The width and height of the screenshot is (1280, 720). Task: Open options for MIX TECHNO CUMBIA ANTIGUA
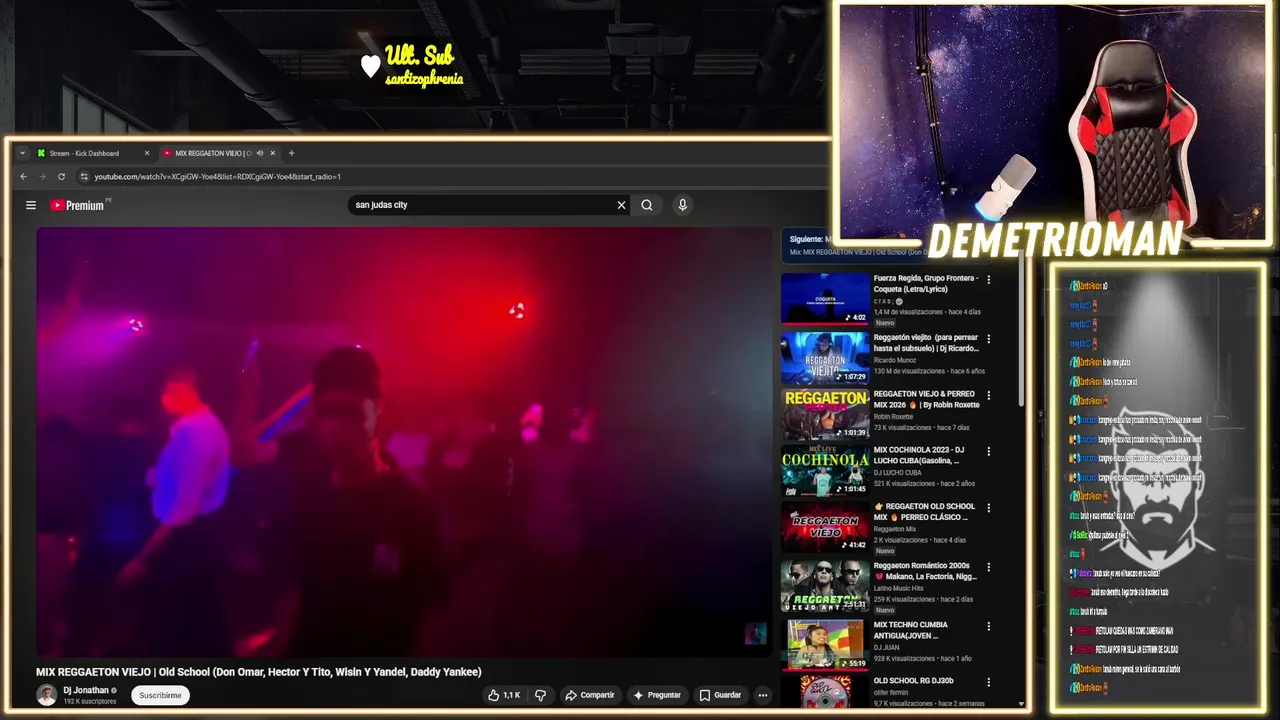coord(989,626)
